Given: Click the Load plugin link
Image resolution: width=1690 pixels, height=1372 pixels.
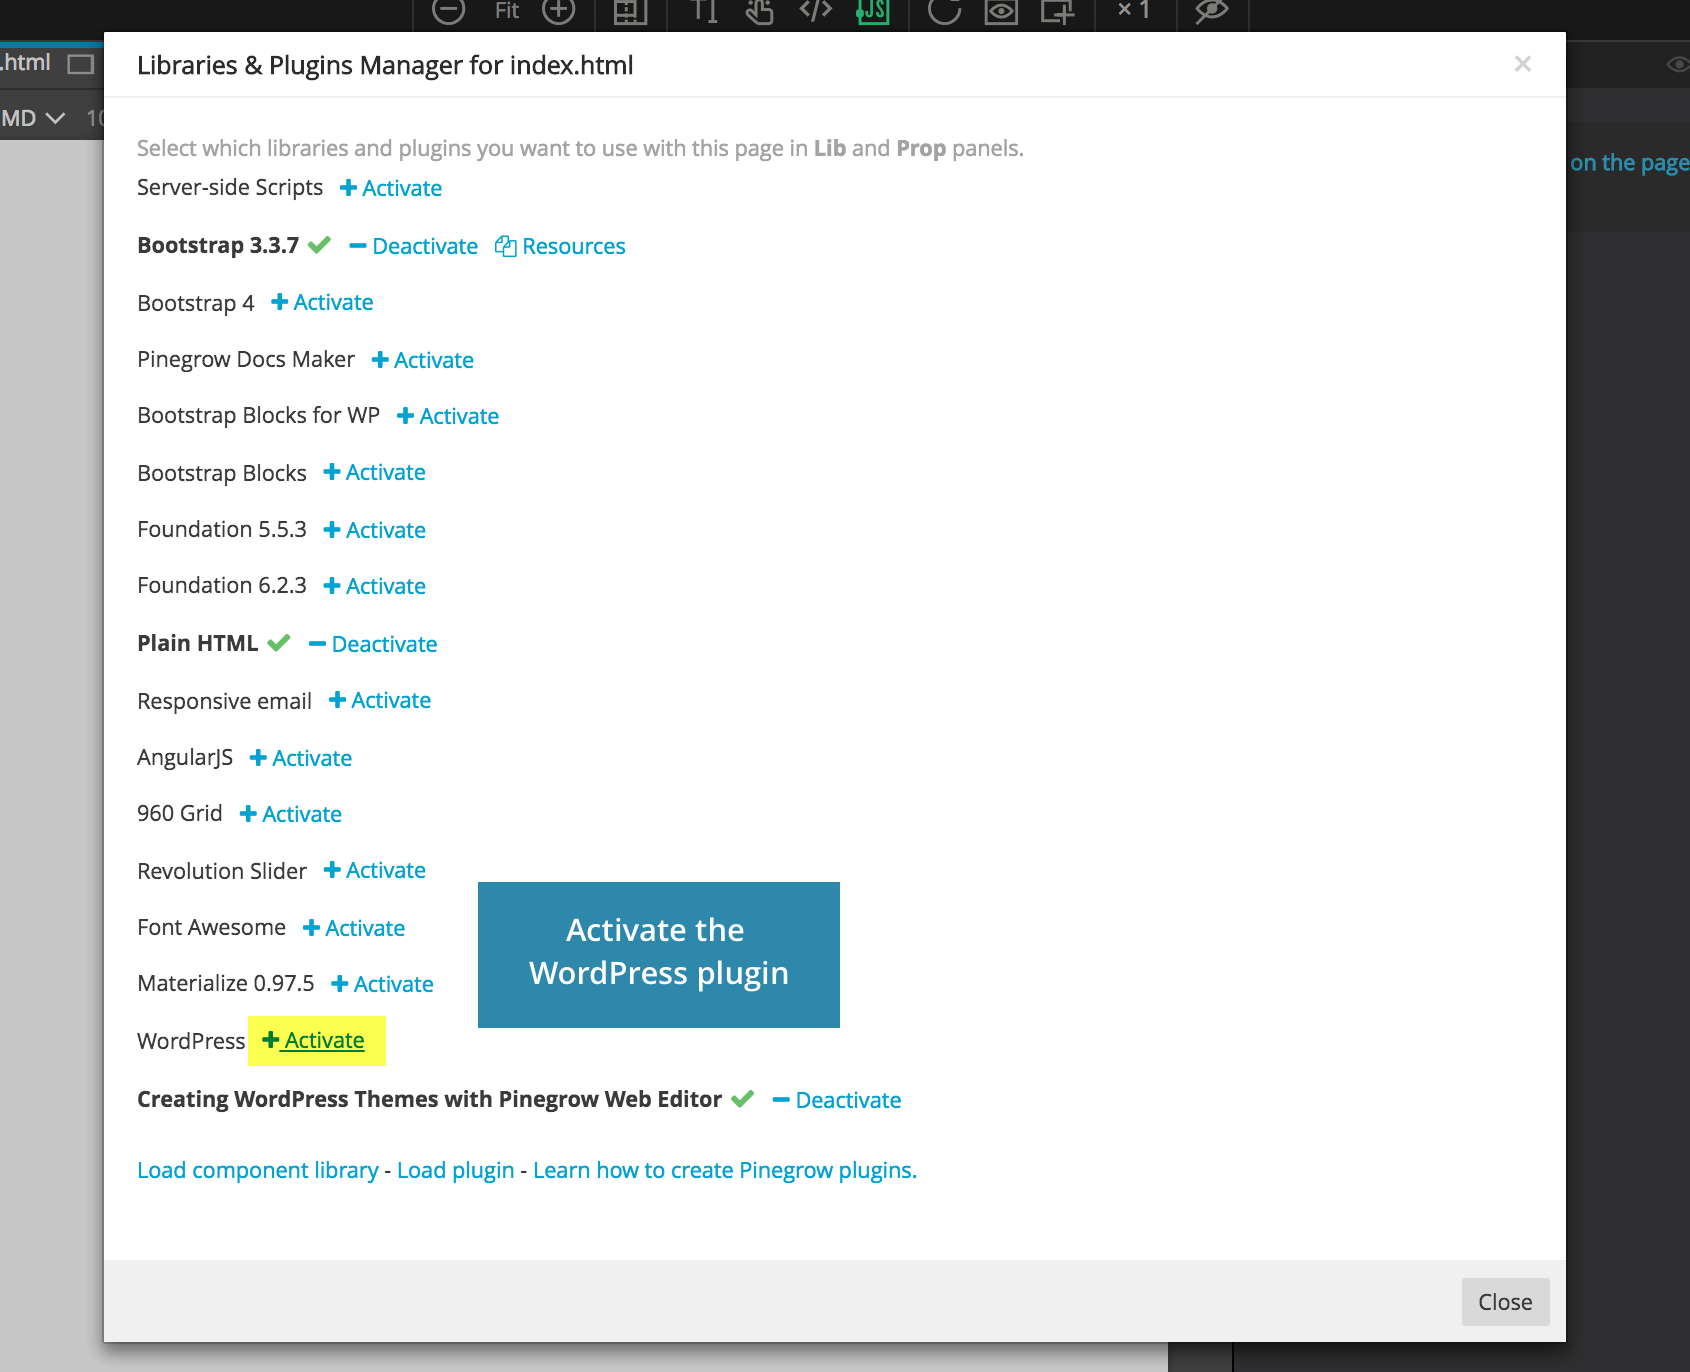Looking at the screenshot, I should click(x=455, y=1170).
